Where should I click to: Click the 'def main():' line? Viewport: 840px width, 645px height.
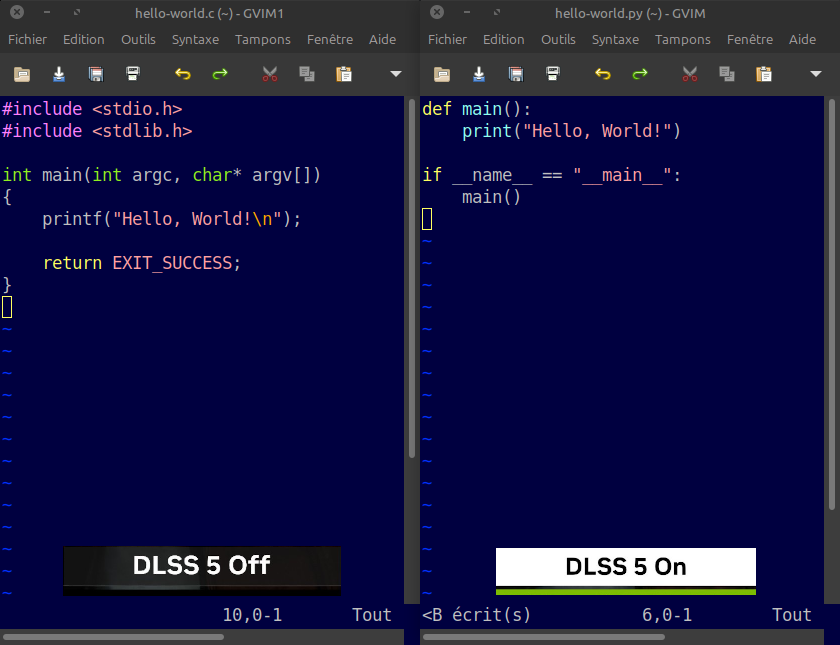[x=477, y=109]
